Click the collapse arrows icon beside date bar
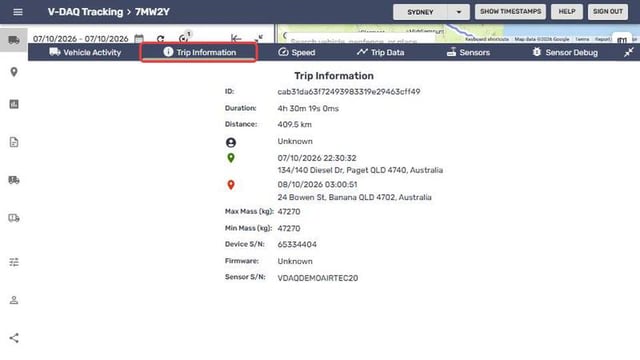The width and height of the screenshot is (640, 360). pos(258,38)
